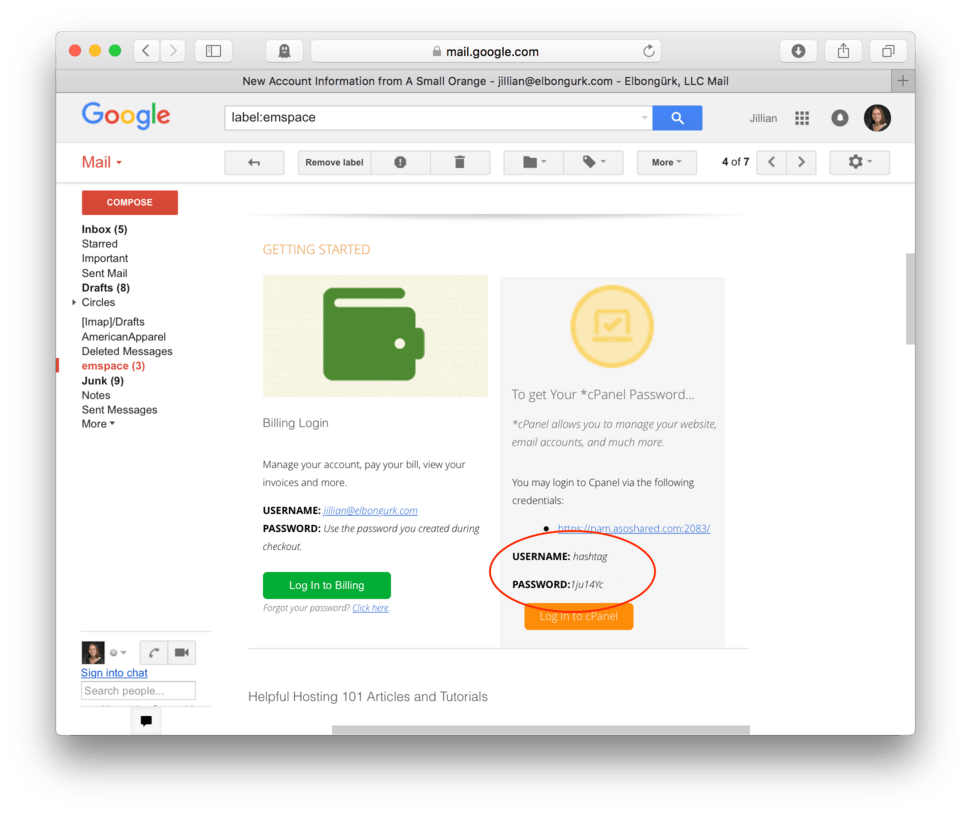Open the Junk label
Screen dimensions: 971x815
coord(103,381)
